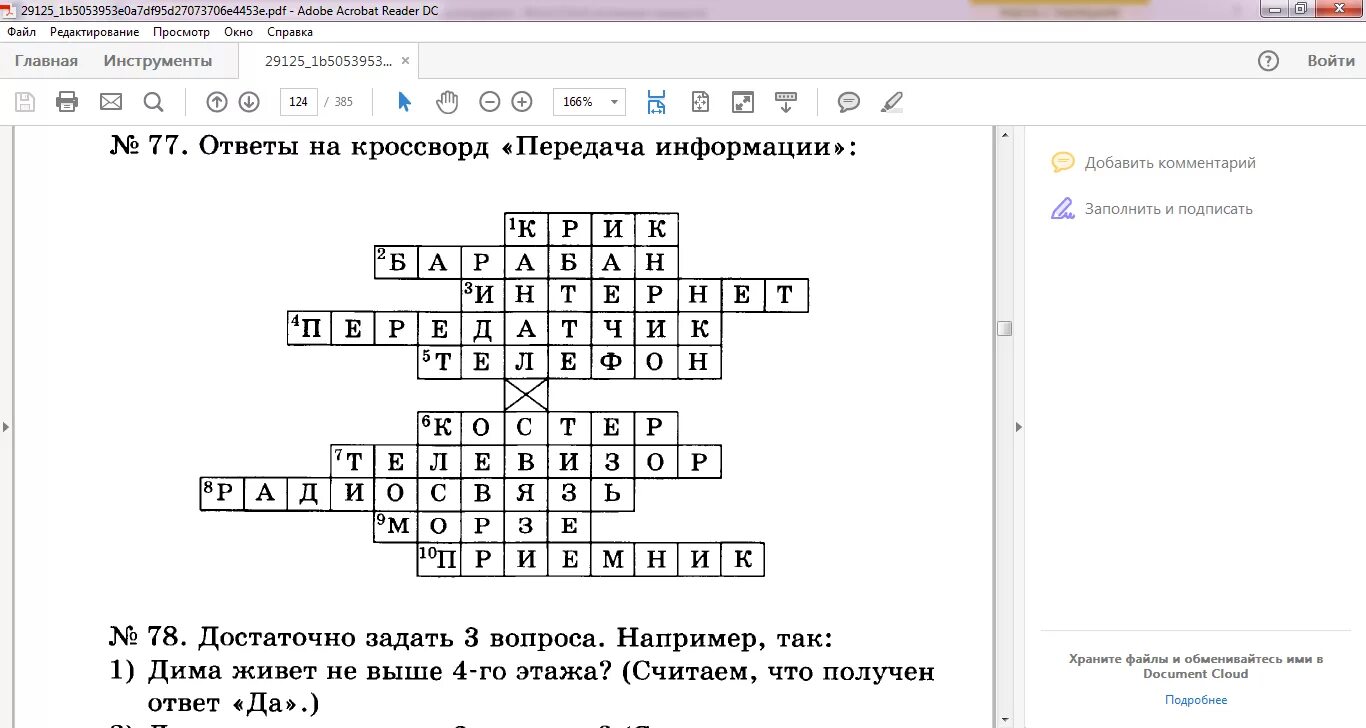Collapse the right tools pane arrow

click(1019, 427)
